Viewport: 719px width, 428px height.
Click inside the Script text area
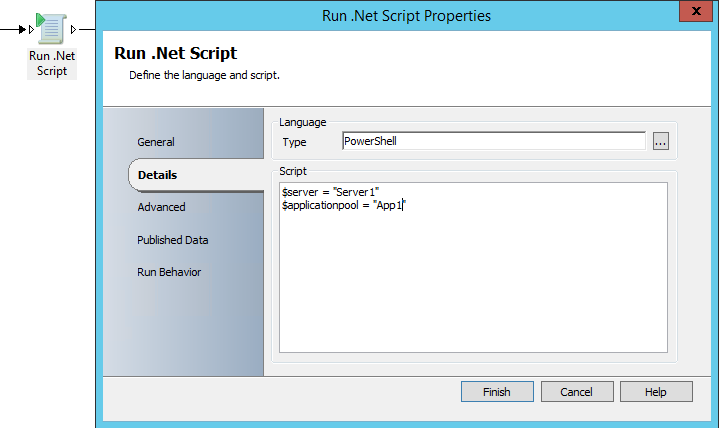pyautogui.click(x=473, y=267)
